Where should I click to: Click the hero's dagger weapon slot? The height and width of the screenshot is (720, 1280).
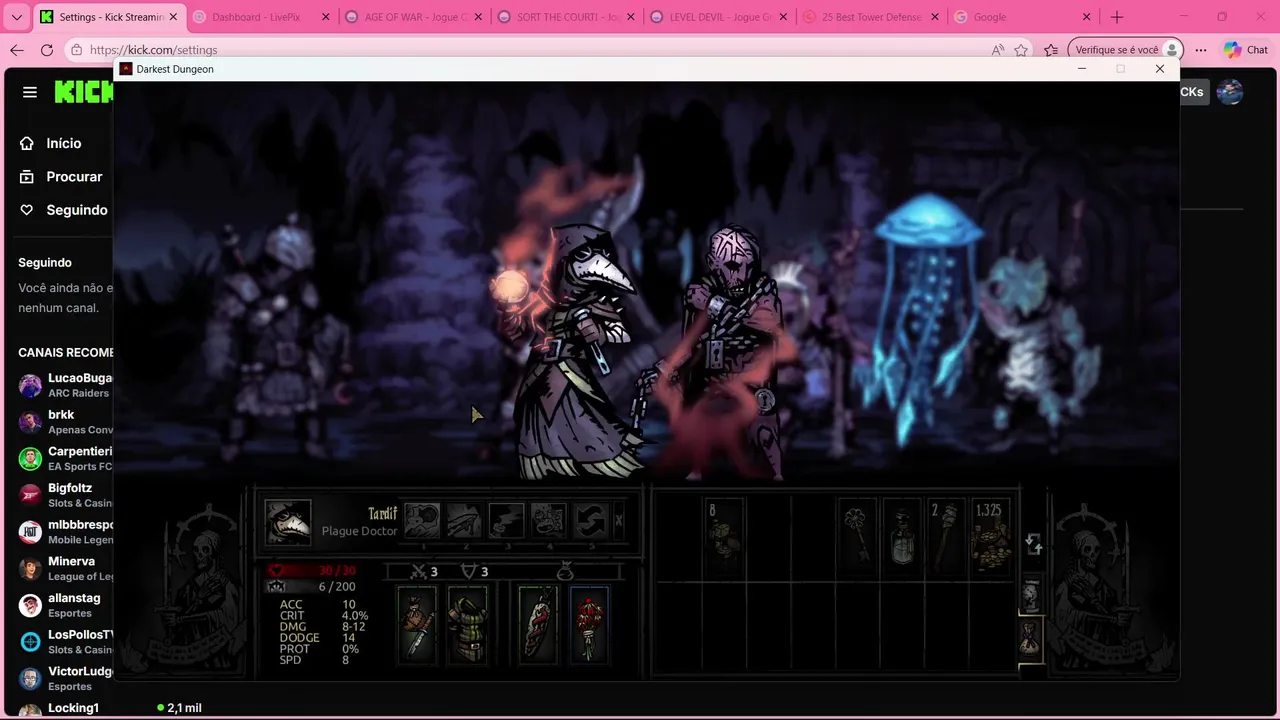(417, 625)
